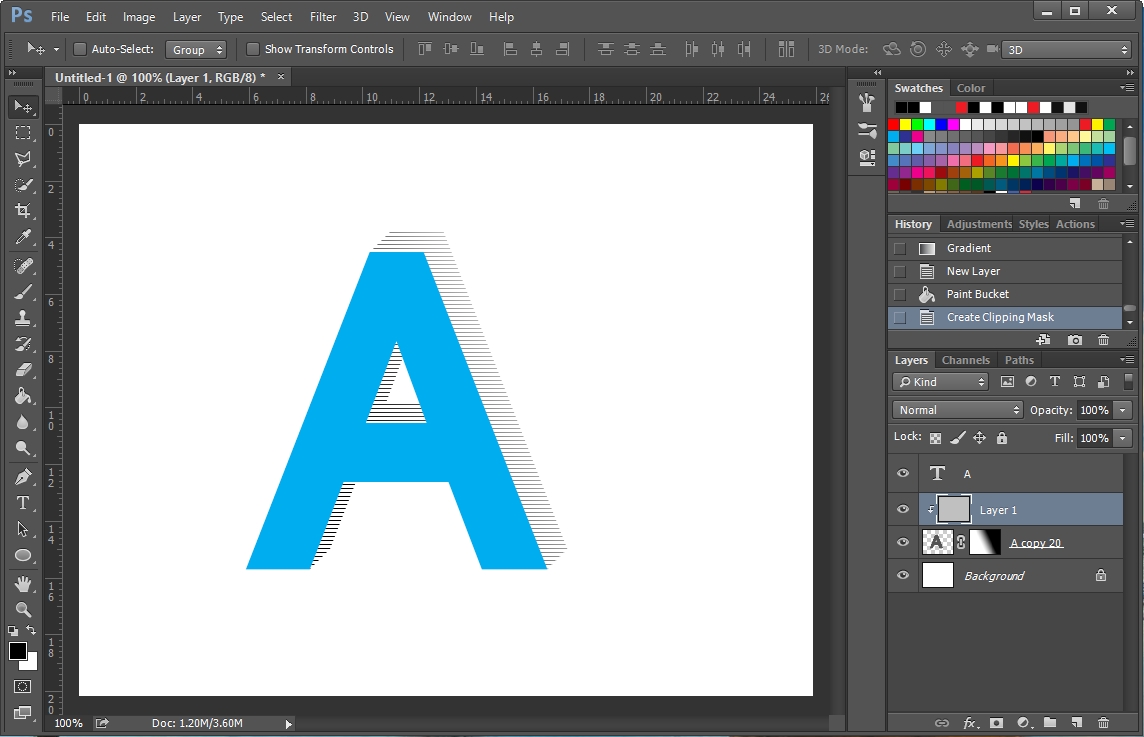Select the Clone Stamp tool

point(23,318)
